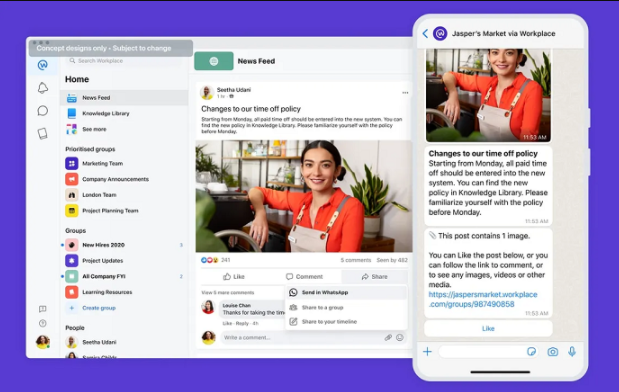Open the post photo of woman
This screenshot has width=619, height=392.
304,196
